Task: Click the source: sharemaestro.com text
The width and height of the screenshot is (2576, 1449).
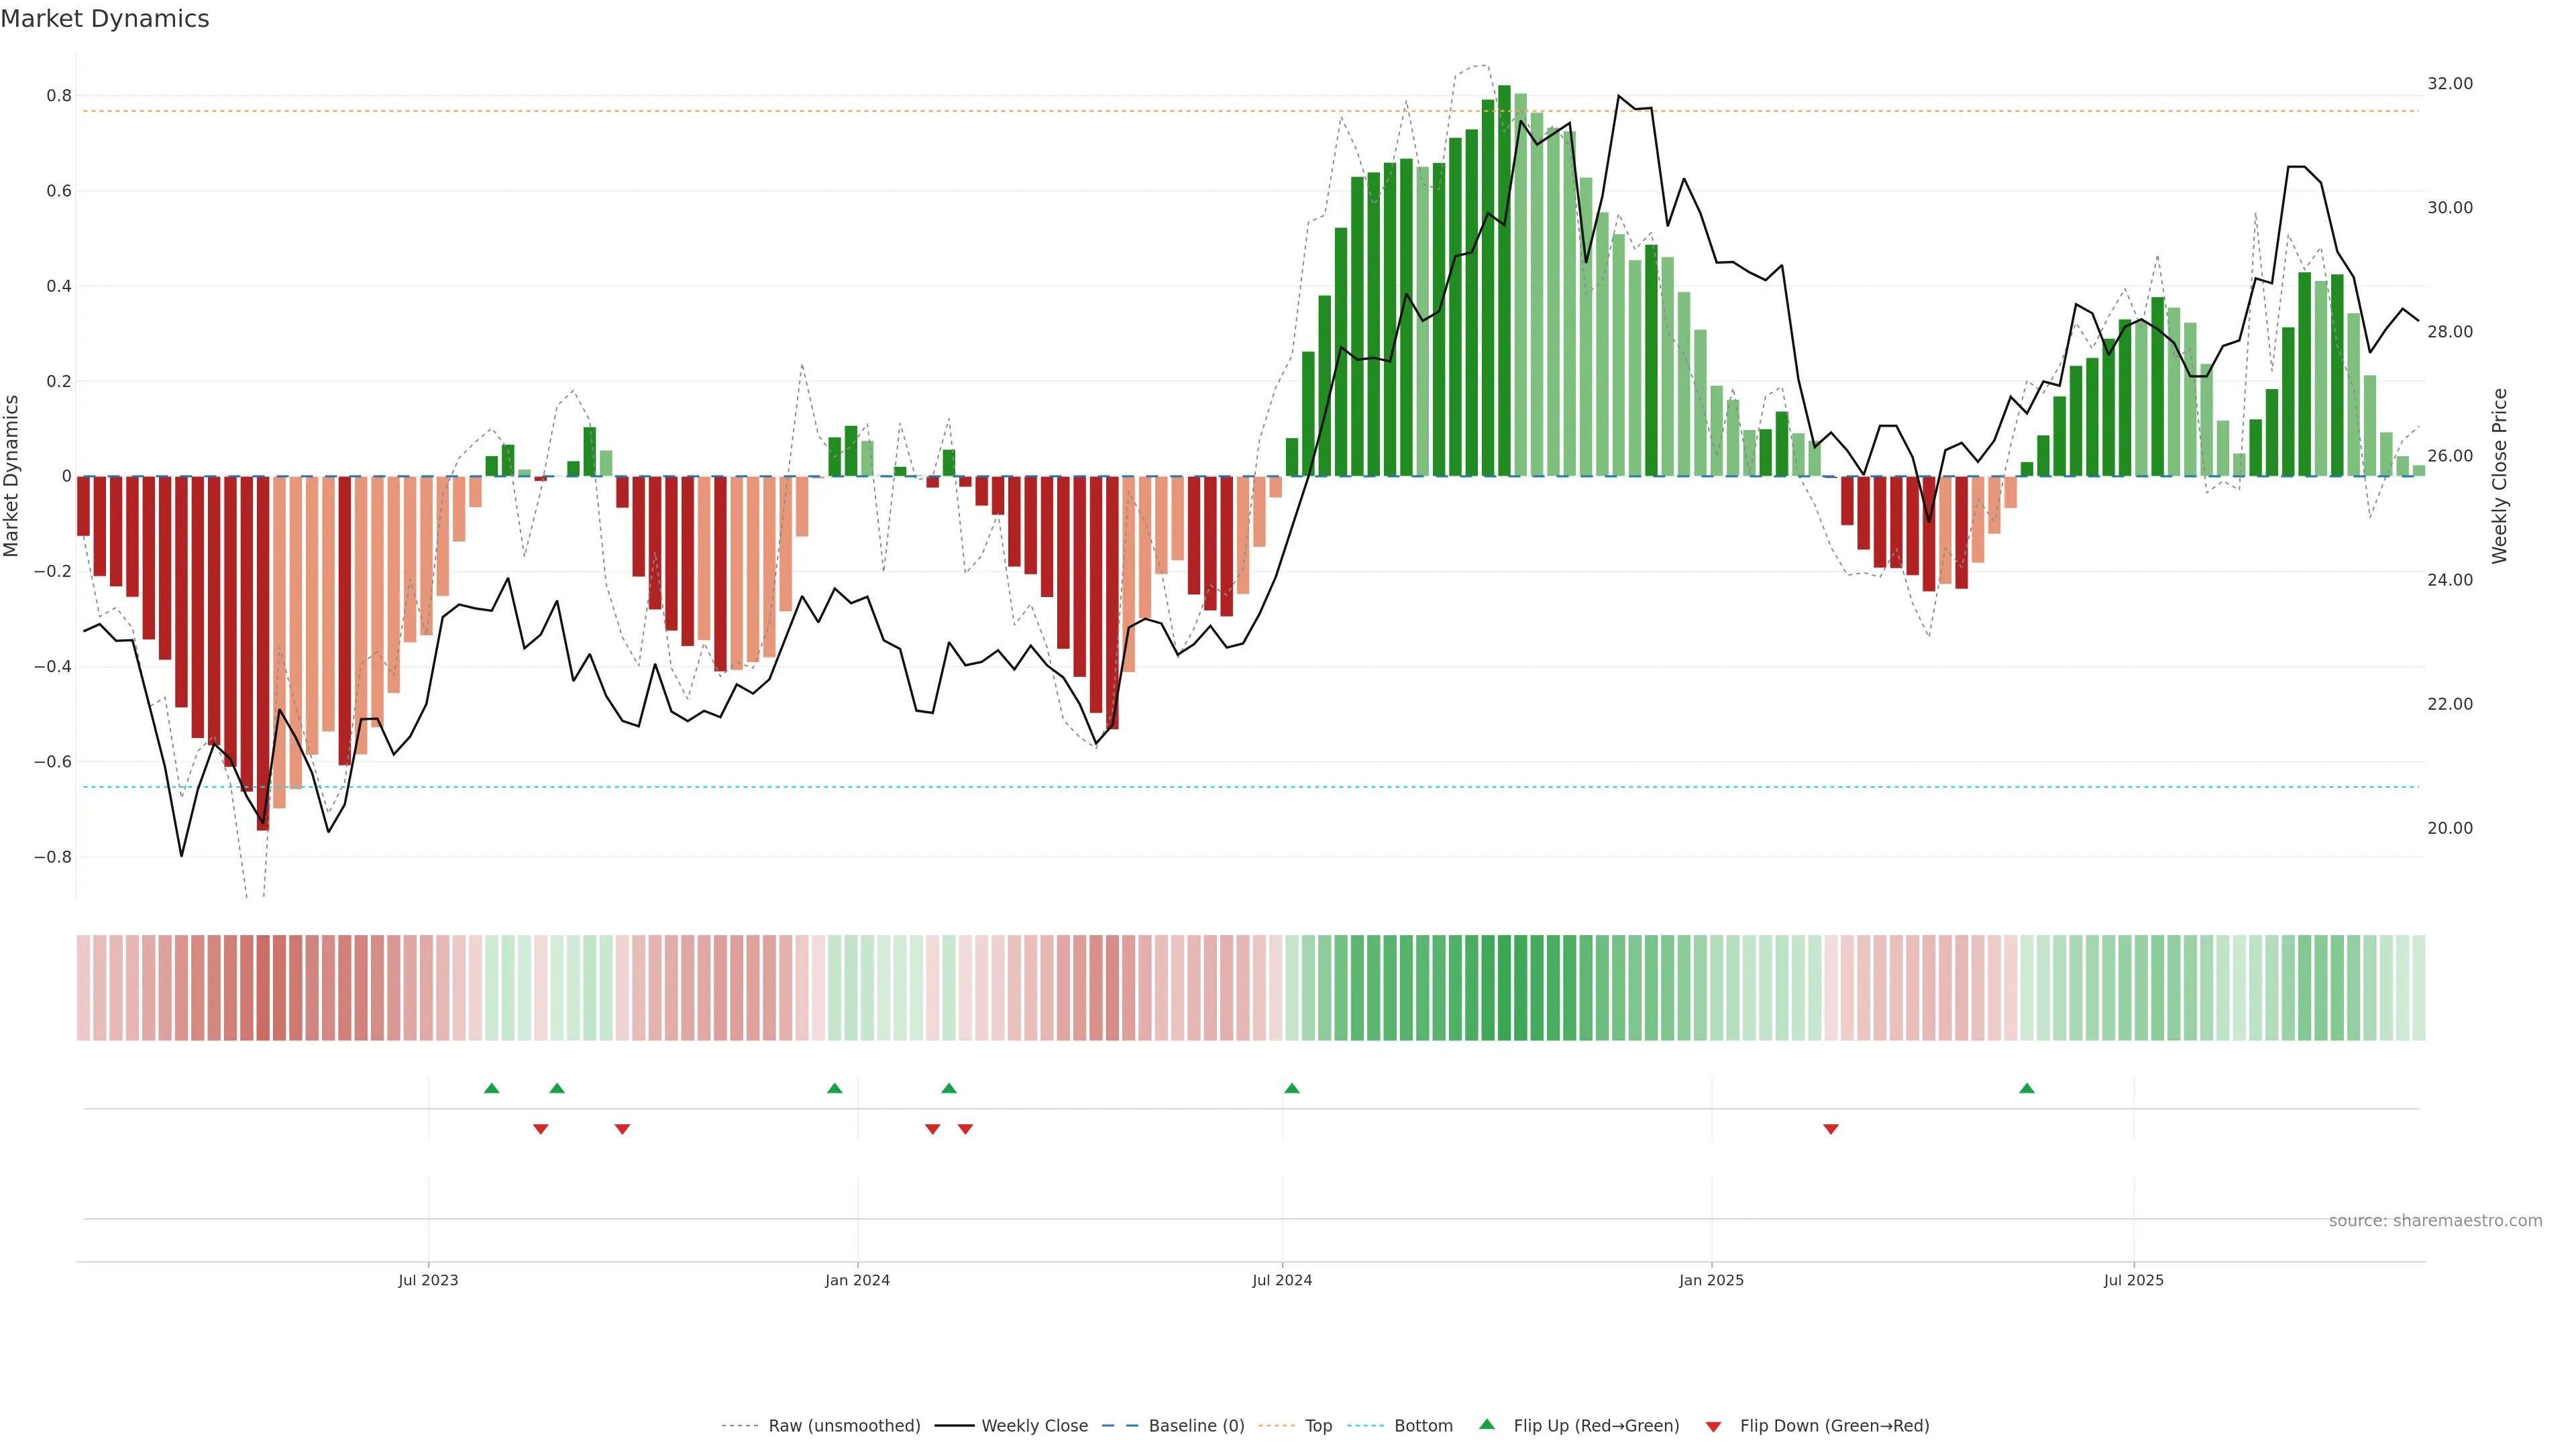Action: [2435, 1220]
